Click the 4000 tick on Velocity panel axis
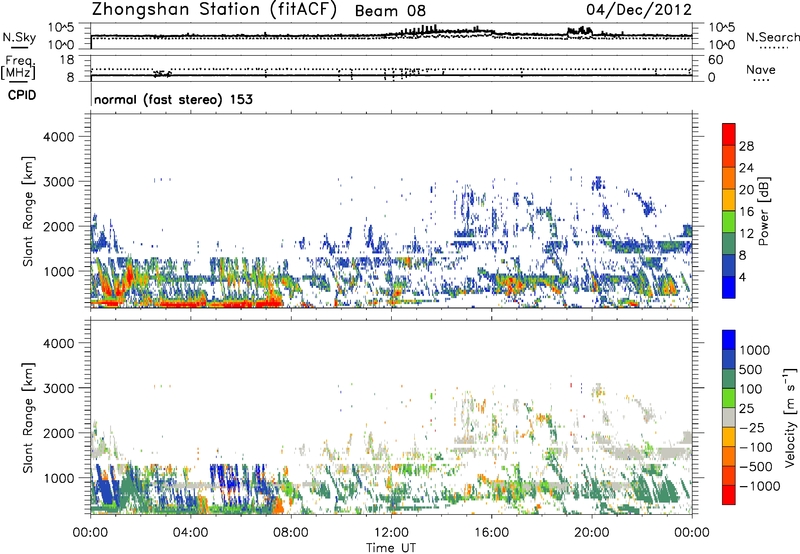This screenshot has height=554, width=800. click(x=58, y=344)
